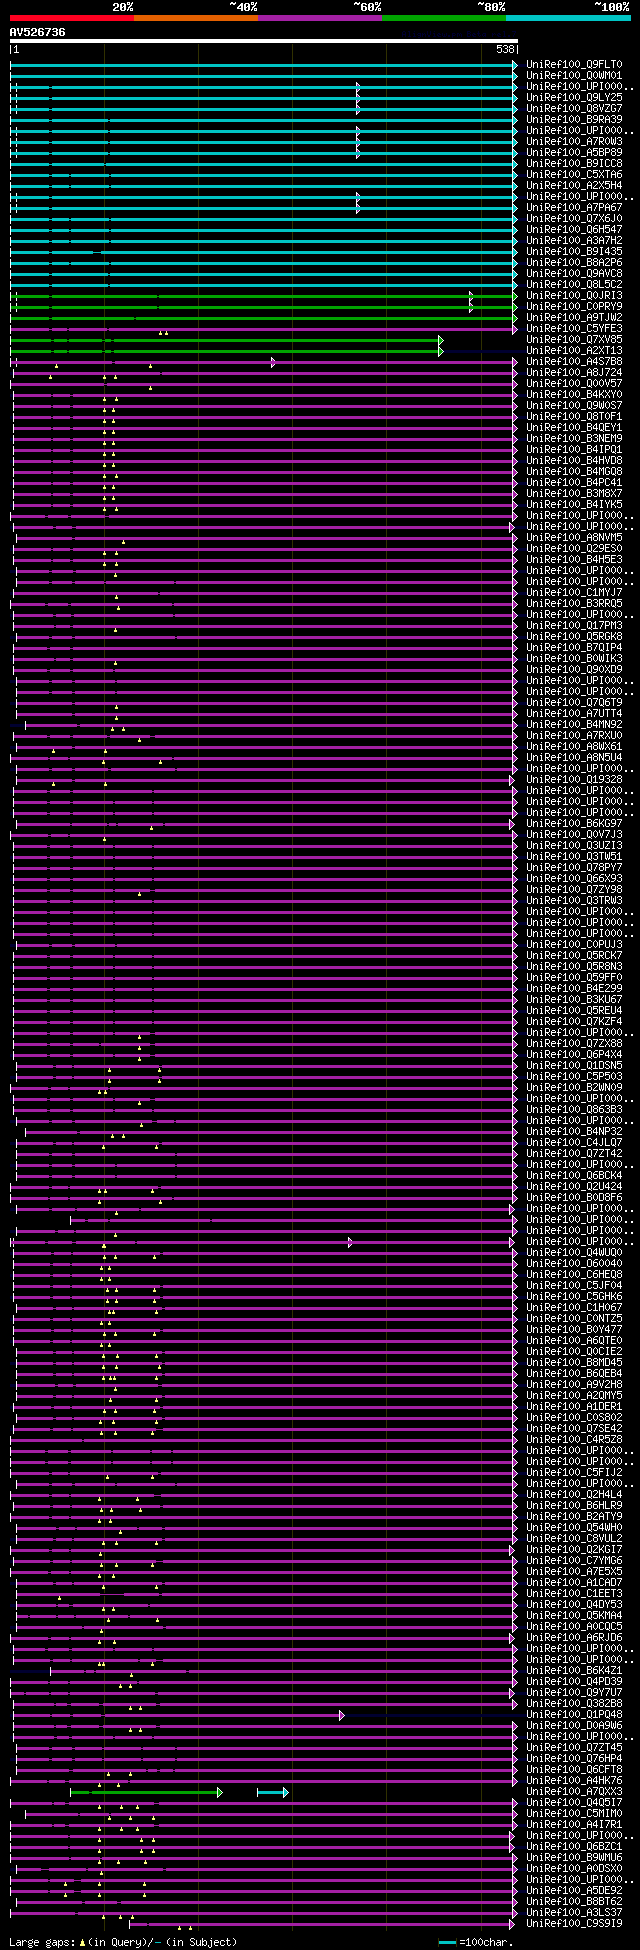
Task: Click the UniRef100_C9S9I9 label
Action: coord(574,1923)
